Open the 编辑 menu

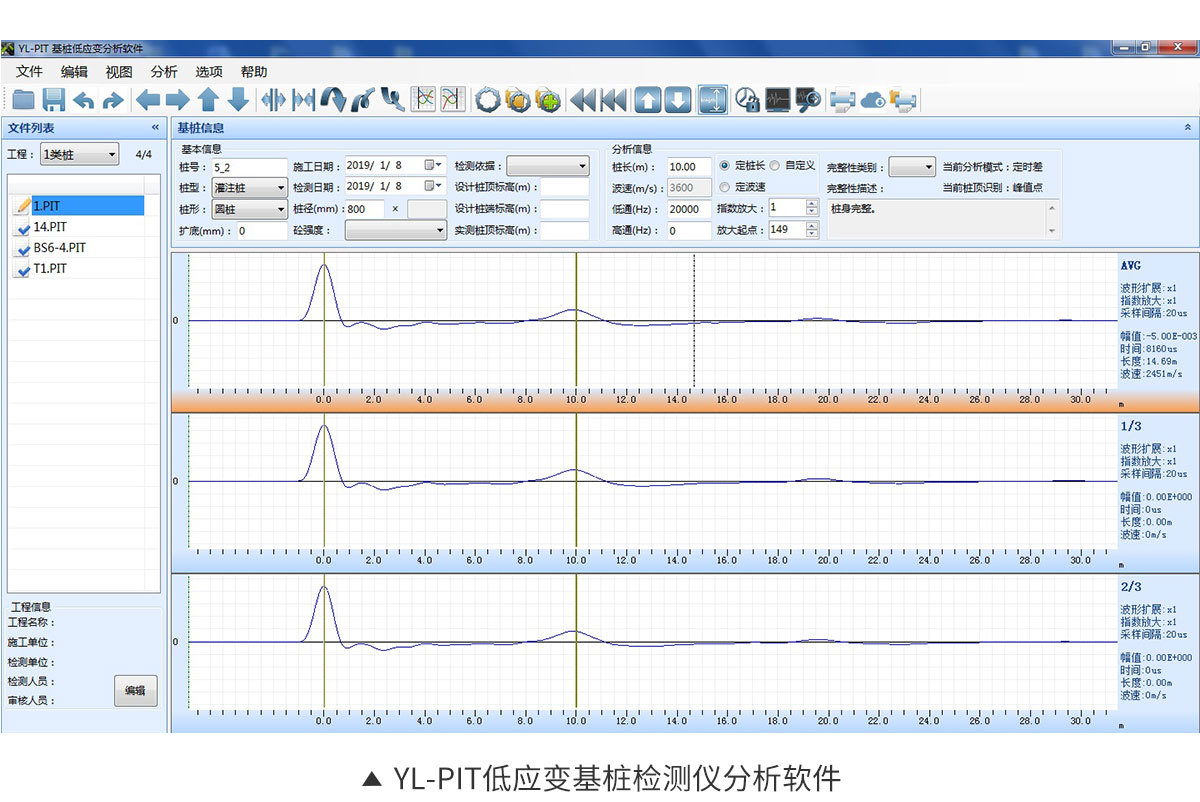(x=74, y=72)
